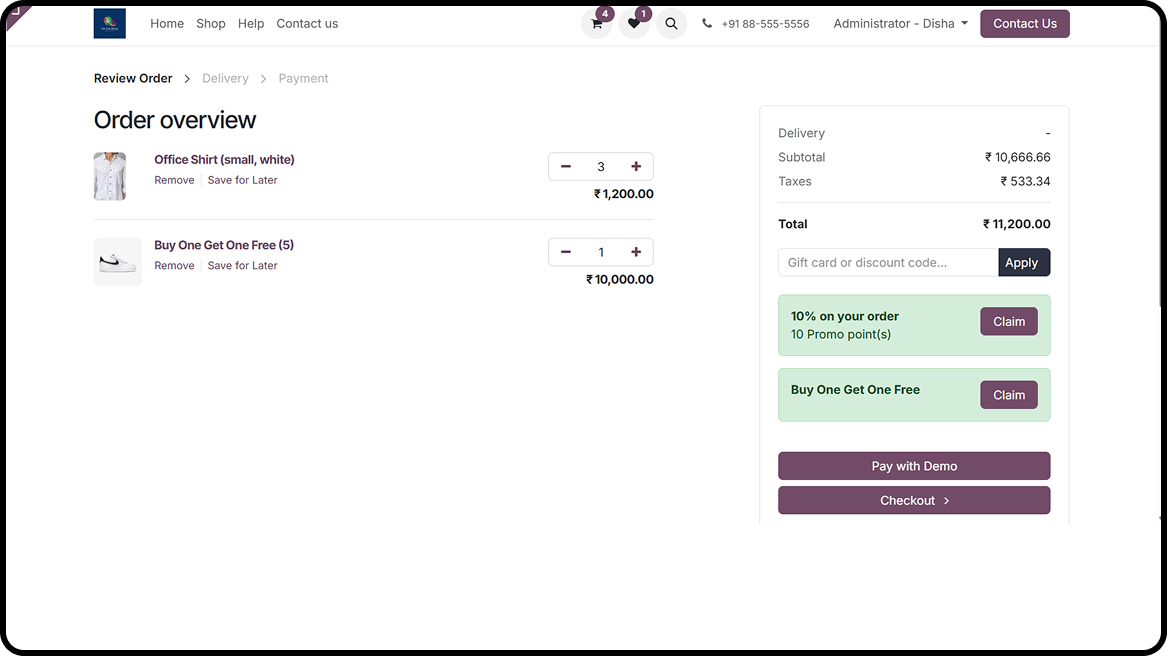The height and width of the screenshot is (656, 1167).
Task: Click the search magnifier icon
Action: (x=671, y=24)
